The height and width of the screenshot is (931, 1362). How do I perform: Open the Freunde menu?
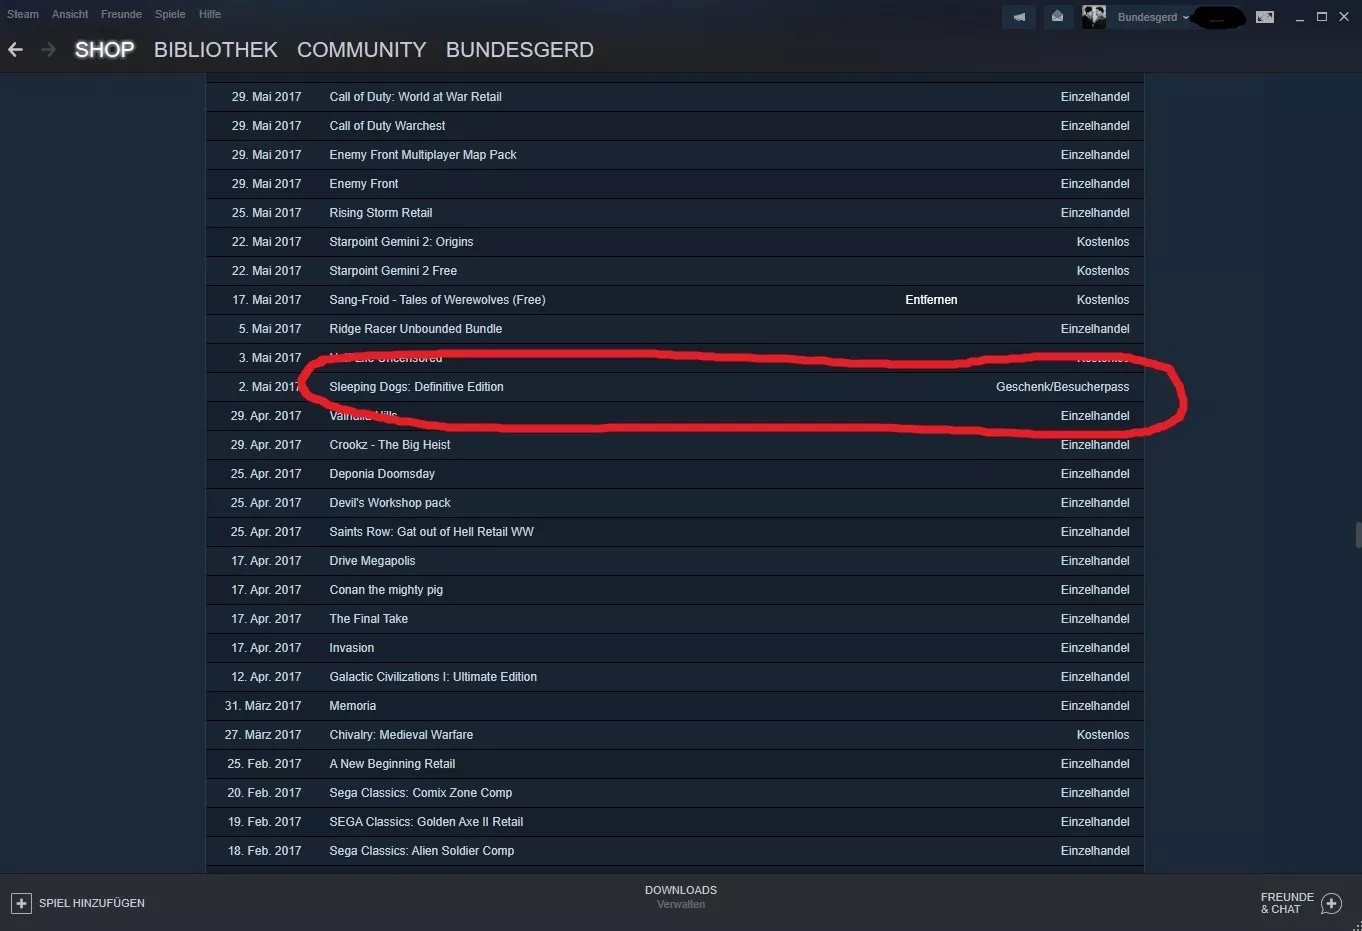click(121, 14)
